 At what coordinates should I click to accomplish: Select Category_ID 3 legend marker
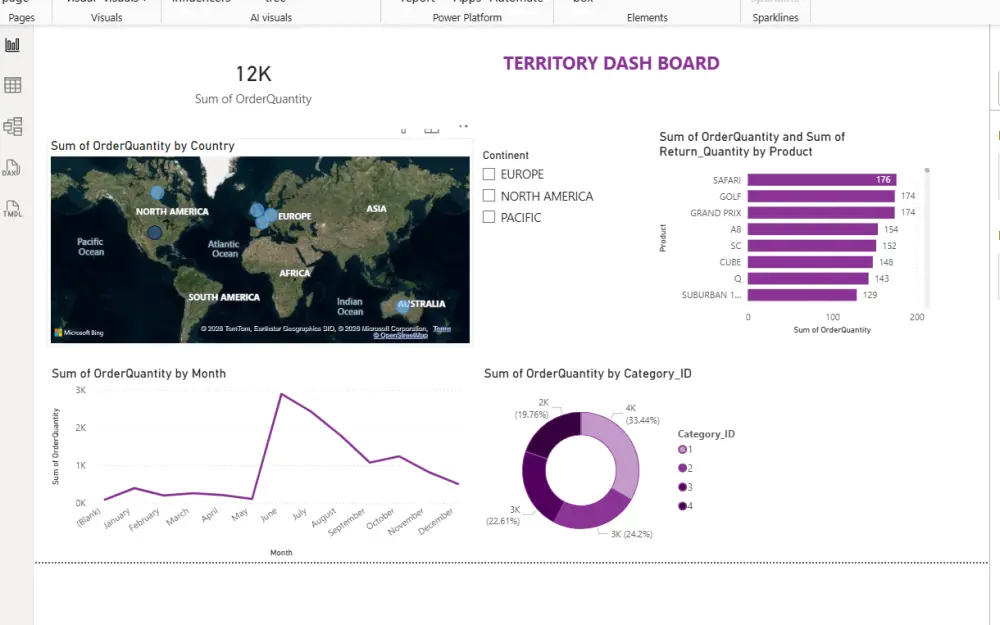[x=682, y=487]
